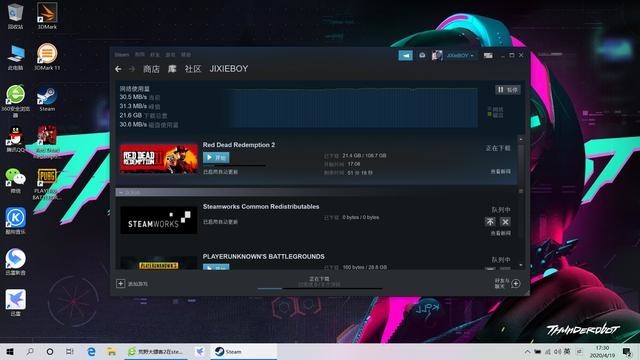Open the Steam announcements megaphone button

tap(405, 55)
